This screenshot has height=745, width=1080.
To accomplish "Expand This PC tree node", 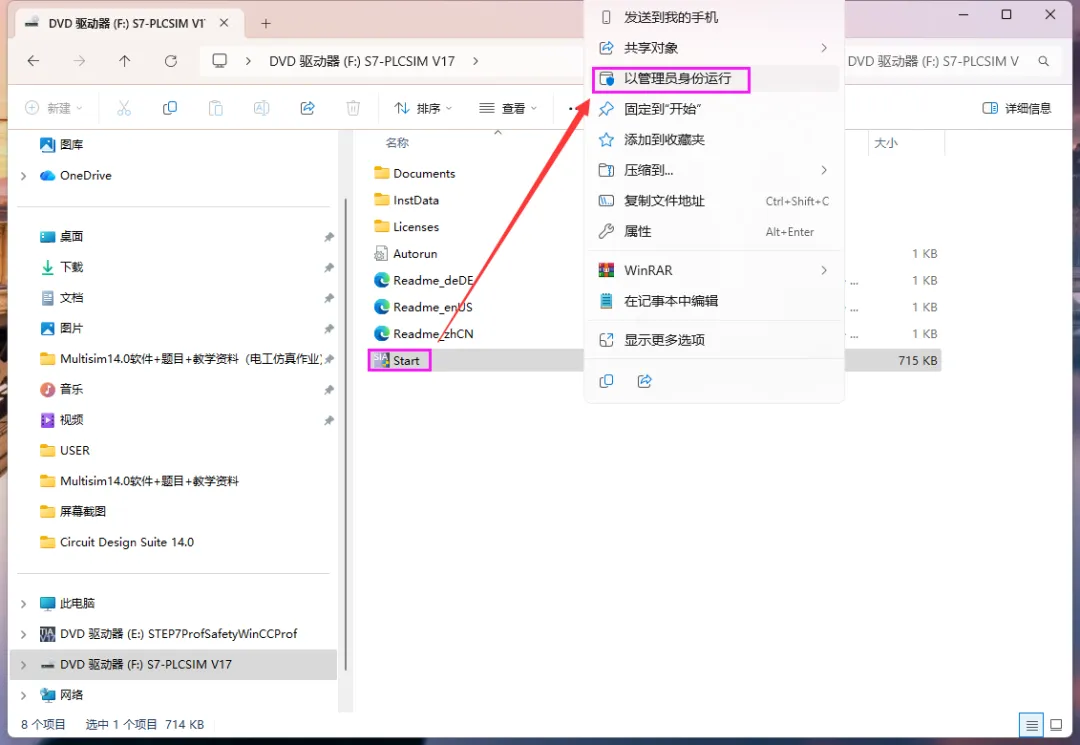I will point(23,603).
